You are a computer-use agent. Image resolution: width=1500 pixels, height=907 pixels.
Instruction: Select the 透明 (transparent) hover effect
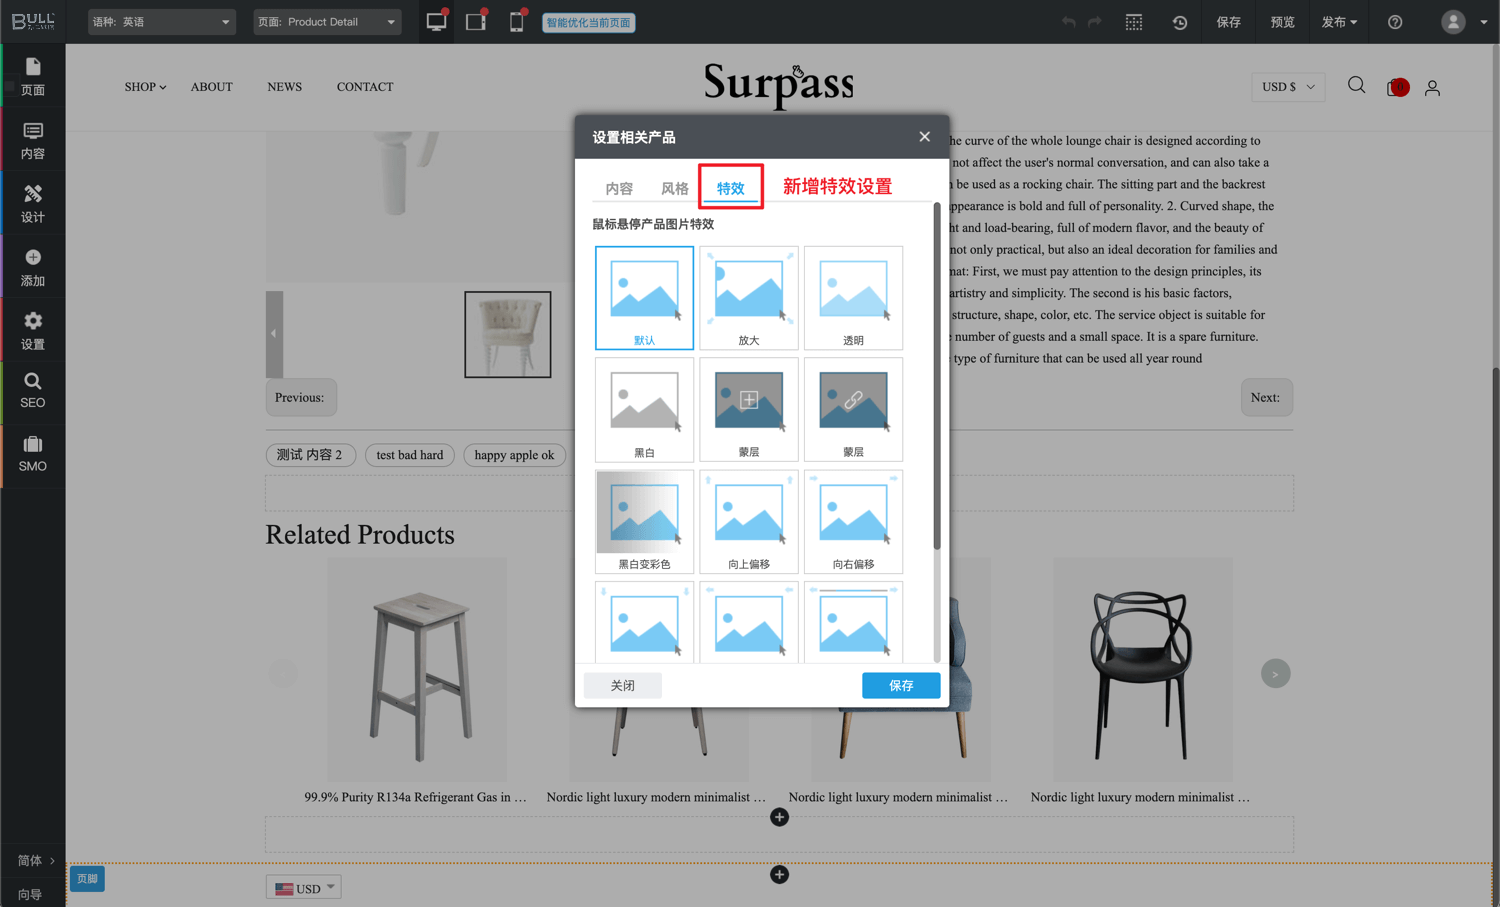[x=853, y=297]
